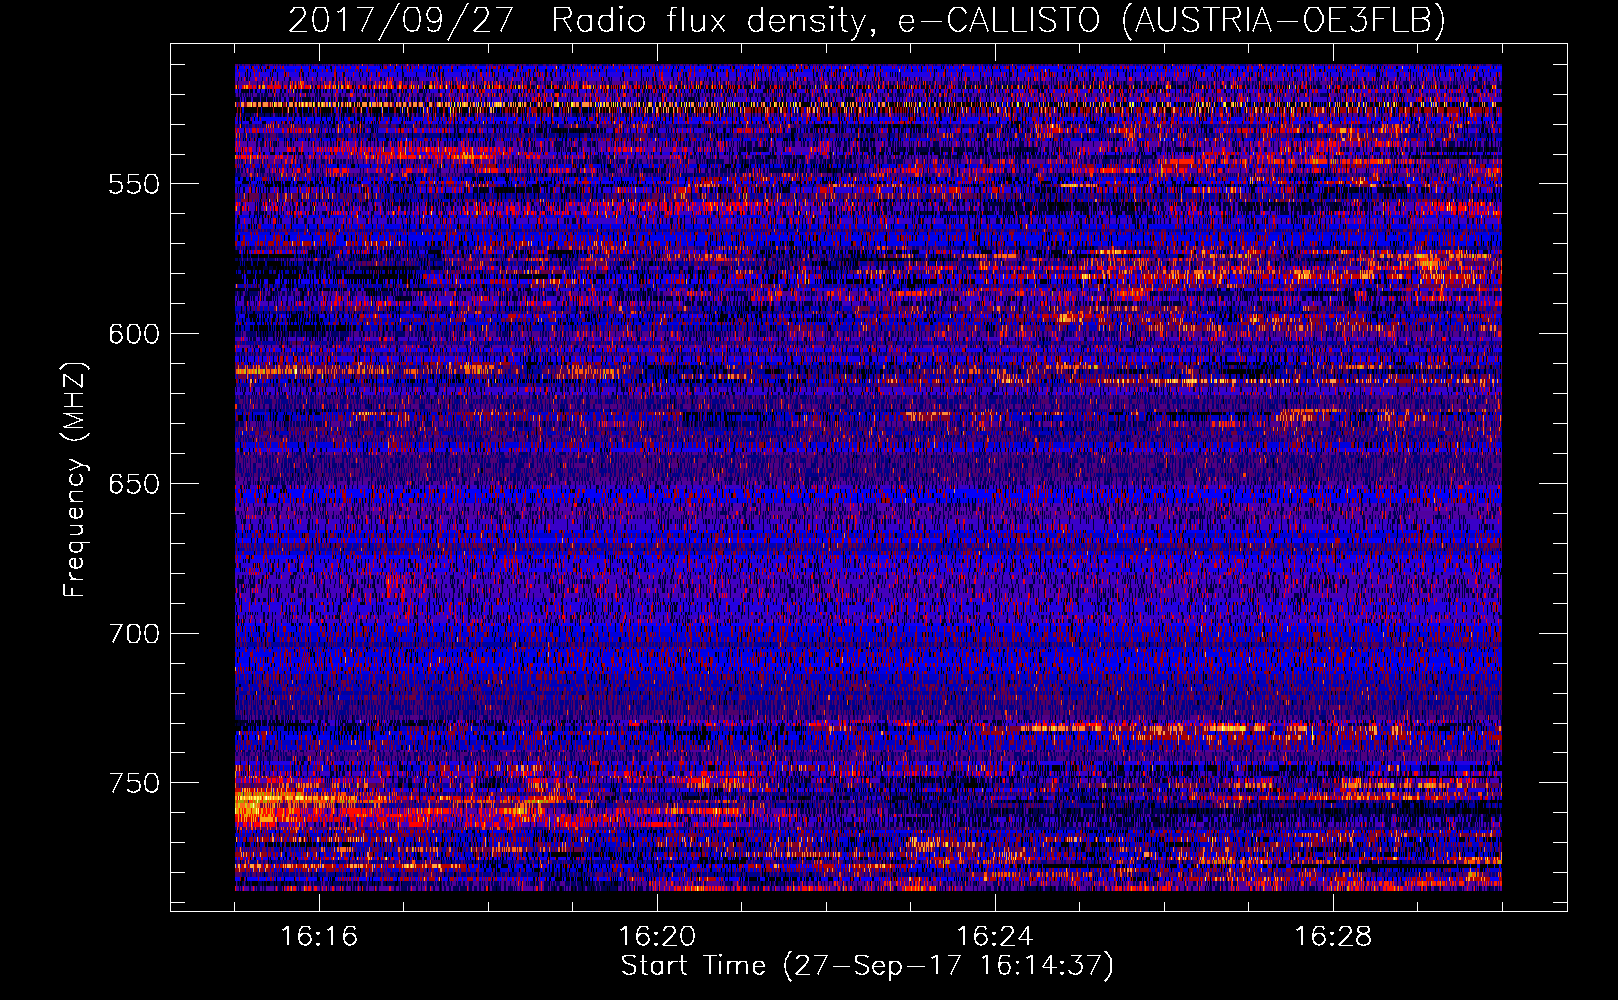The height and width of the screenshot is (1000, 1618).
Task: Click the 'e-CALLISTO' text in the title
Action: 999,20
